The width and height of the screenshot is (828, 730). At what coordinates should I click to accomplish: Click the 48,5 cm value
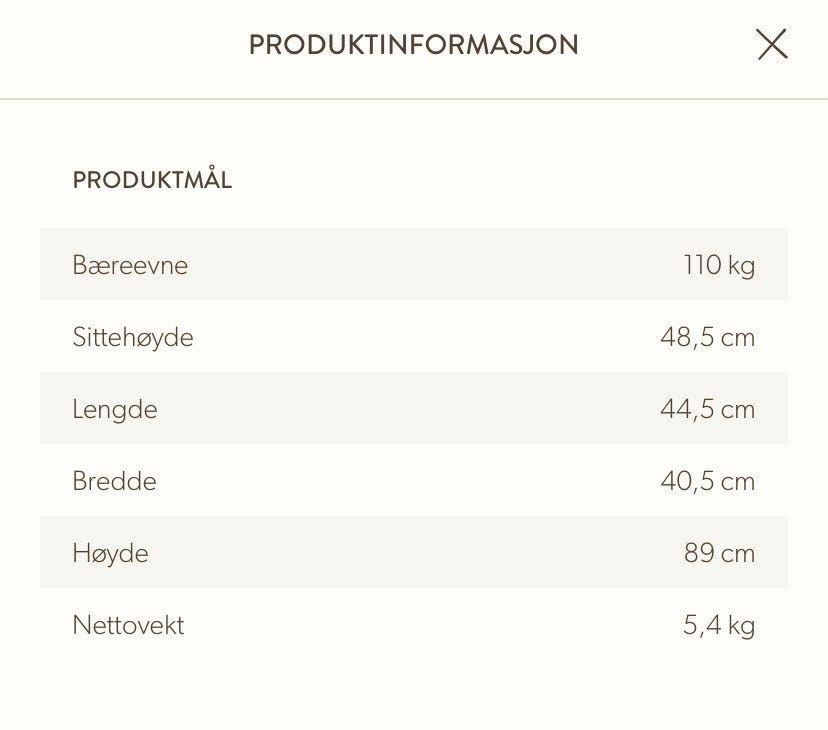coord(708,337)
